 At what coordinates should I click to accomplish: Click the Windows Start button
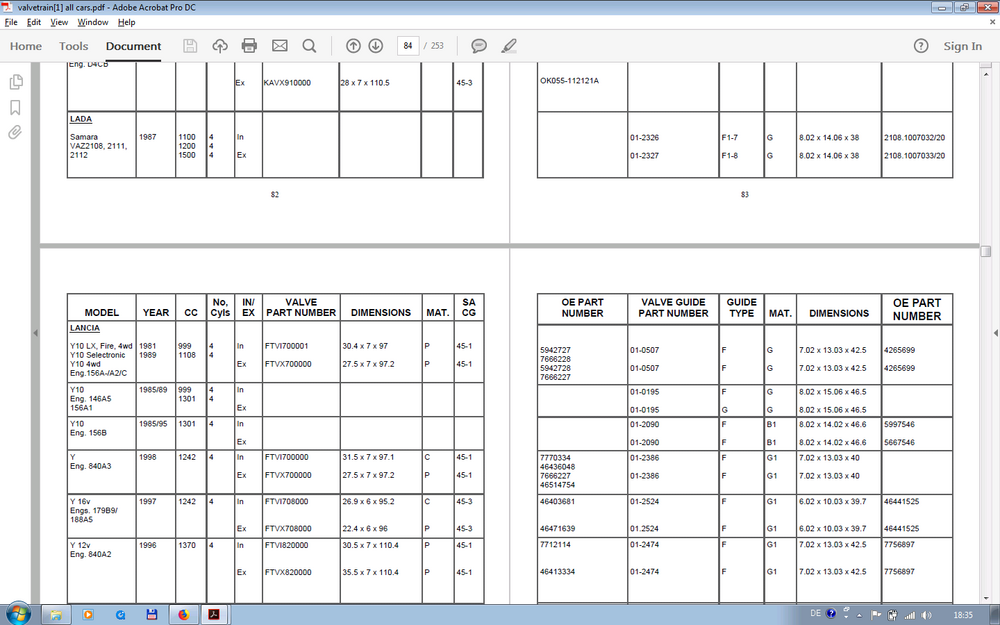tap(17, 614)
